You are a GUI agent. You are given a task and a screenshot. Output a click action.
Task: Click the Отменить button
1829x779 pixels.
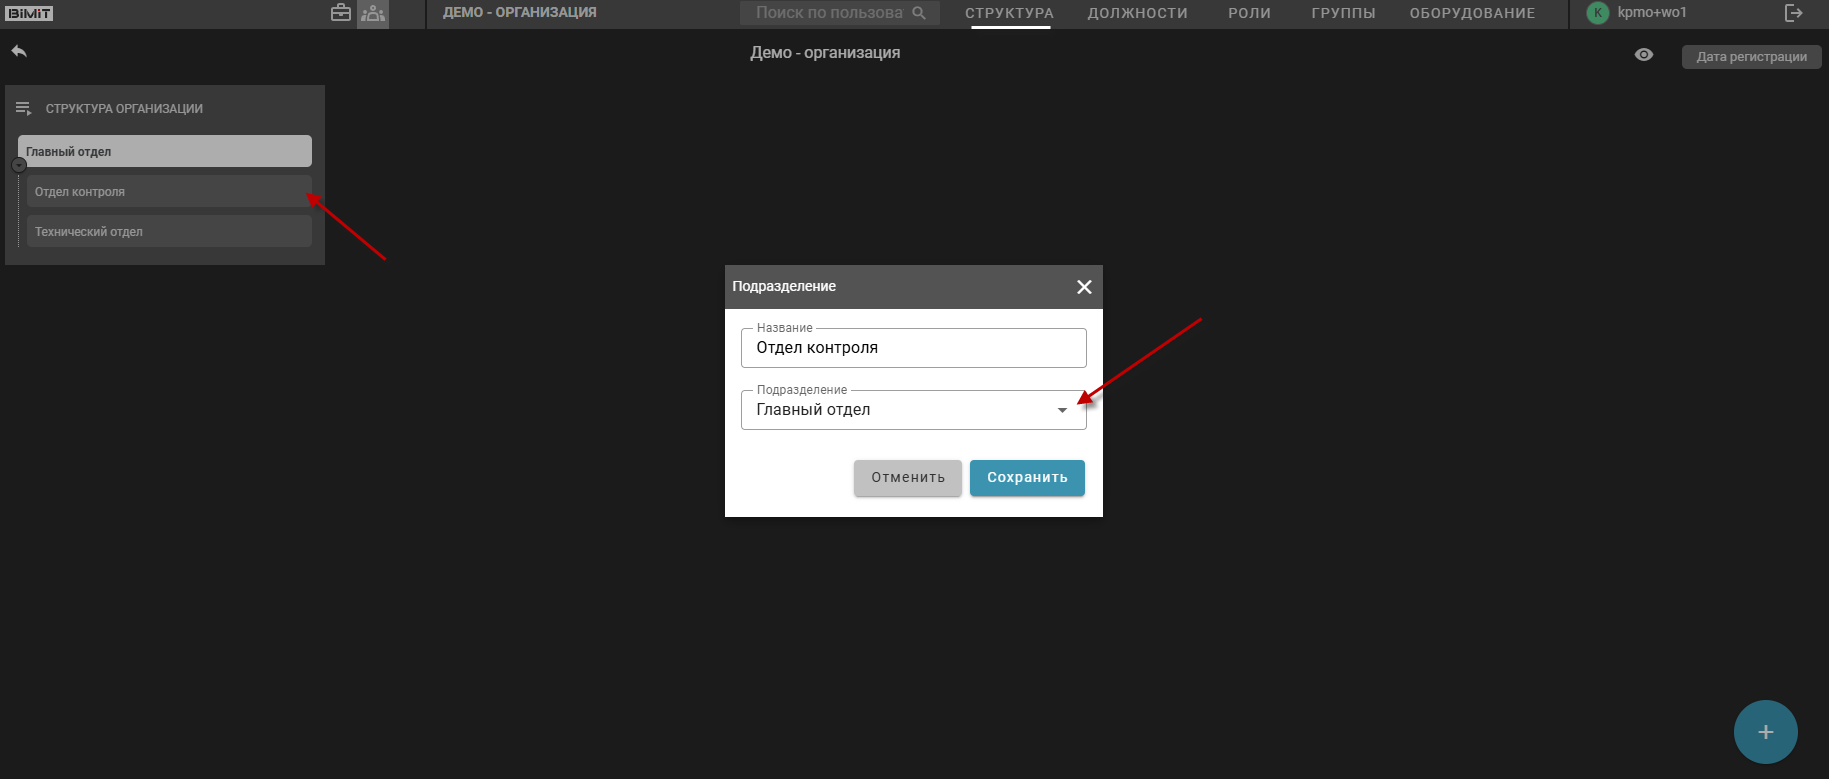click(x=907, y=478)
